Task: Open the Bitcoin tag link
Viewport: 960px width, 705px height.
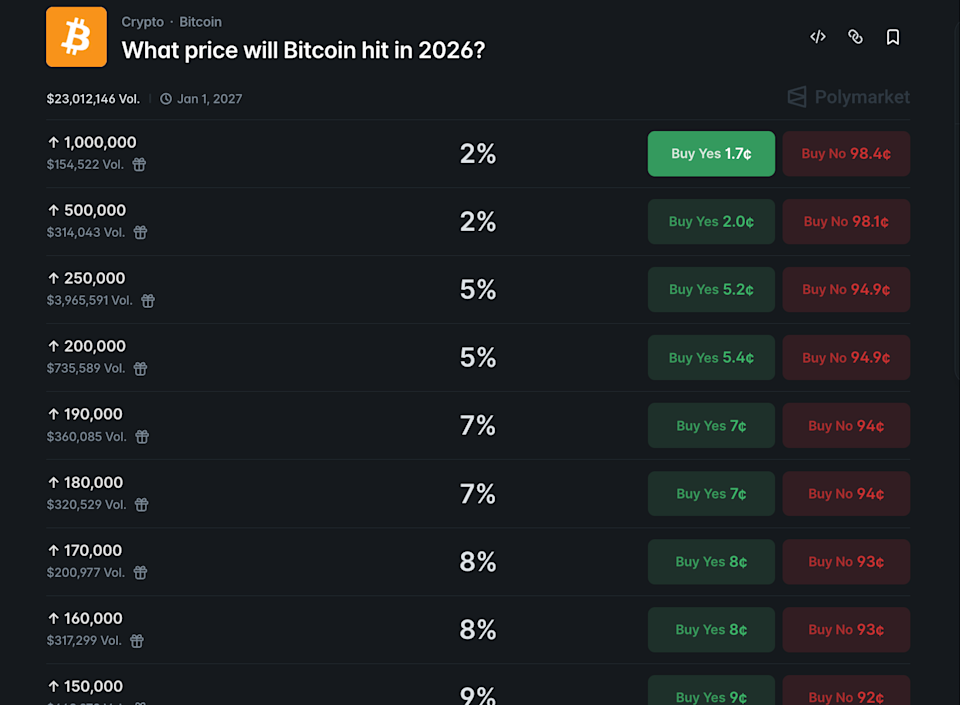Action: [x=200, y=22]
